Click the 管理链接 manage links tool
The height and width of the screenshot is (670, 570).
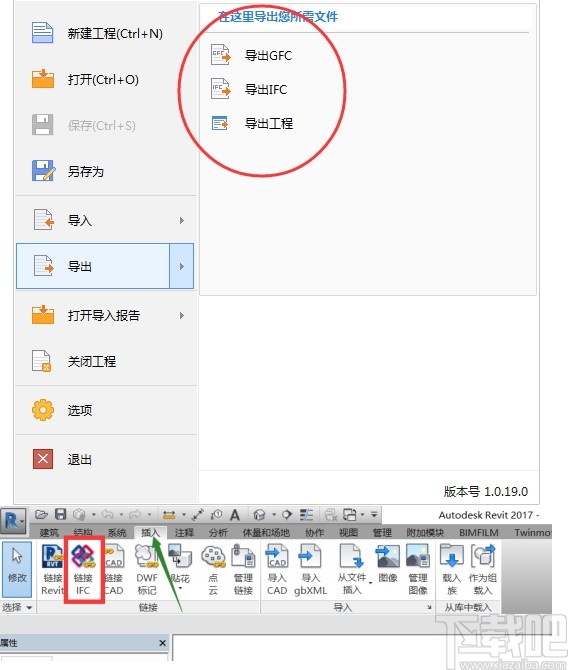pos(243,570)
